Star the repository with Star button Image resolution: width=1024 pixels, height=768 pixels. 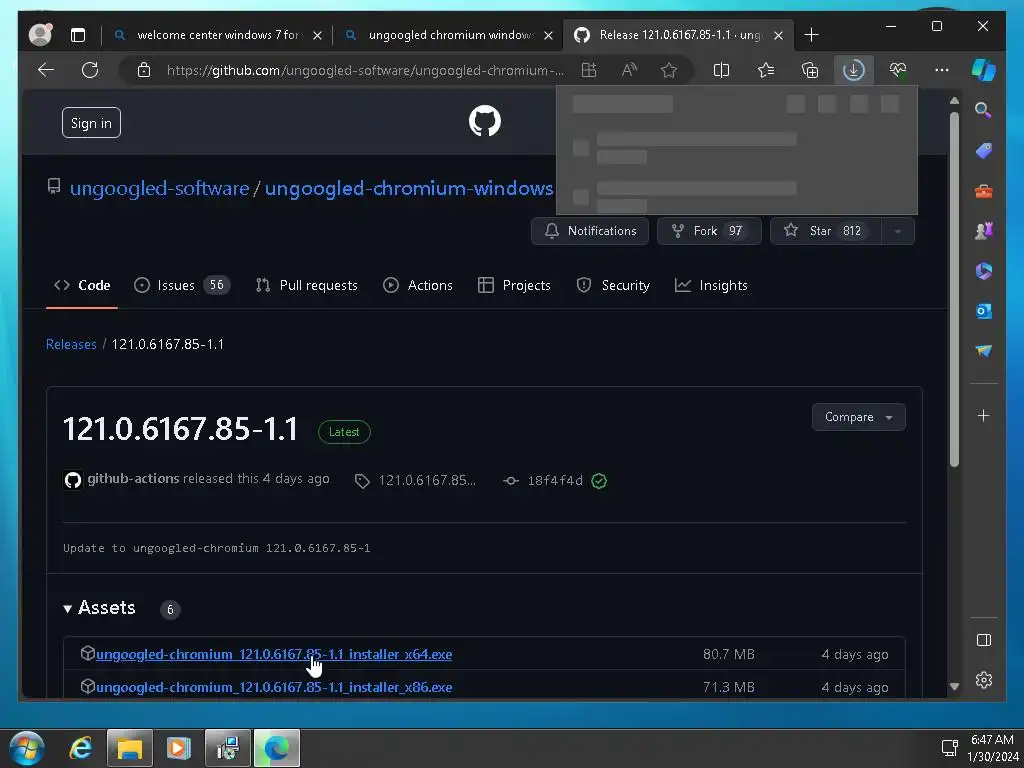pos(826,231)
